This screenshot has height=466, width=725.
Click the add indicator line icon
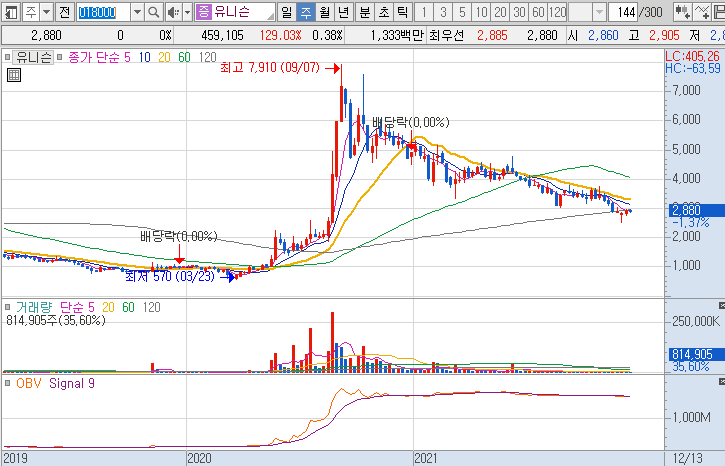[701, 12]
